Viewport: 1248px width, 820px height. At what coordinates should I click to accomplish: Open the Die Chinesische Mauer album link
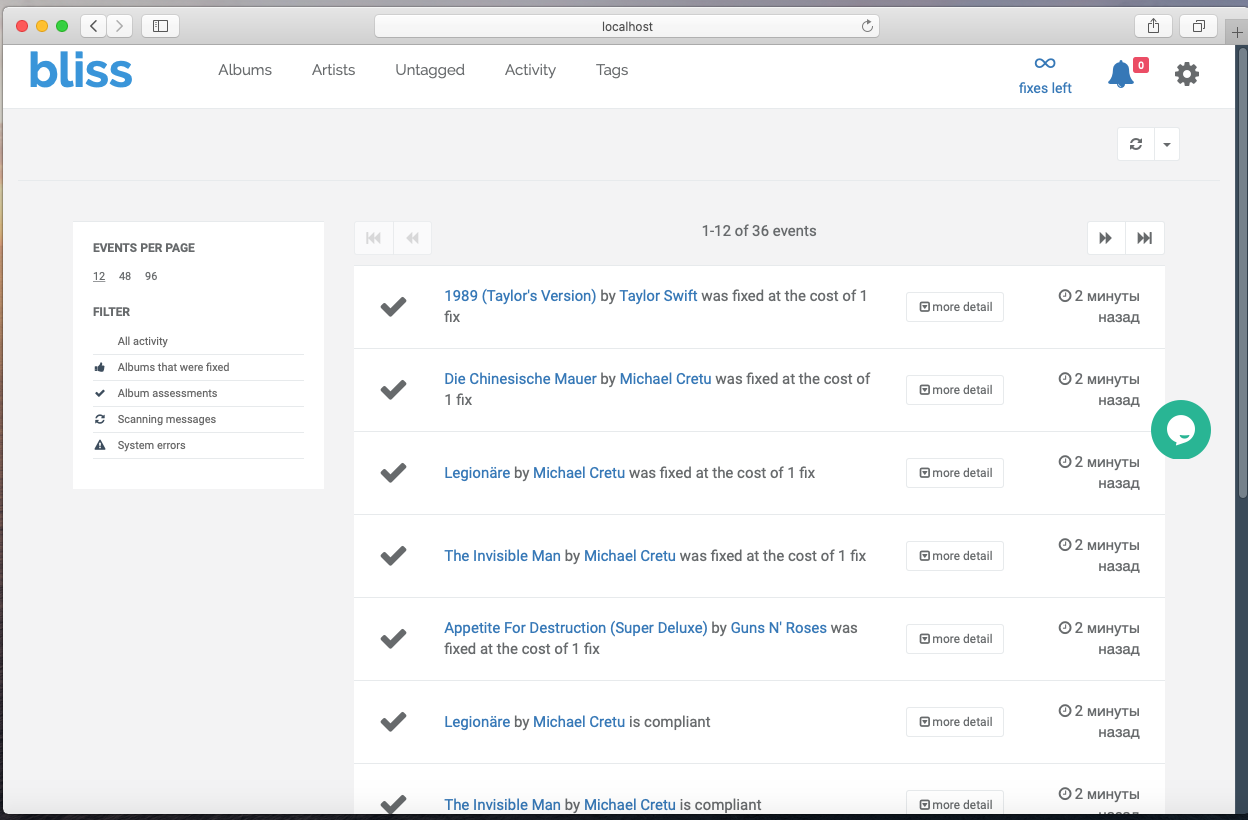pyautogui.click(x=520, y=379)
